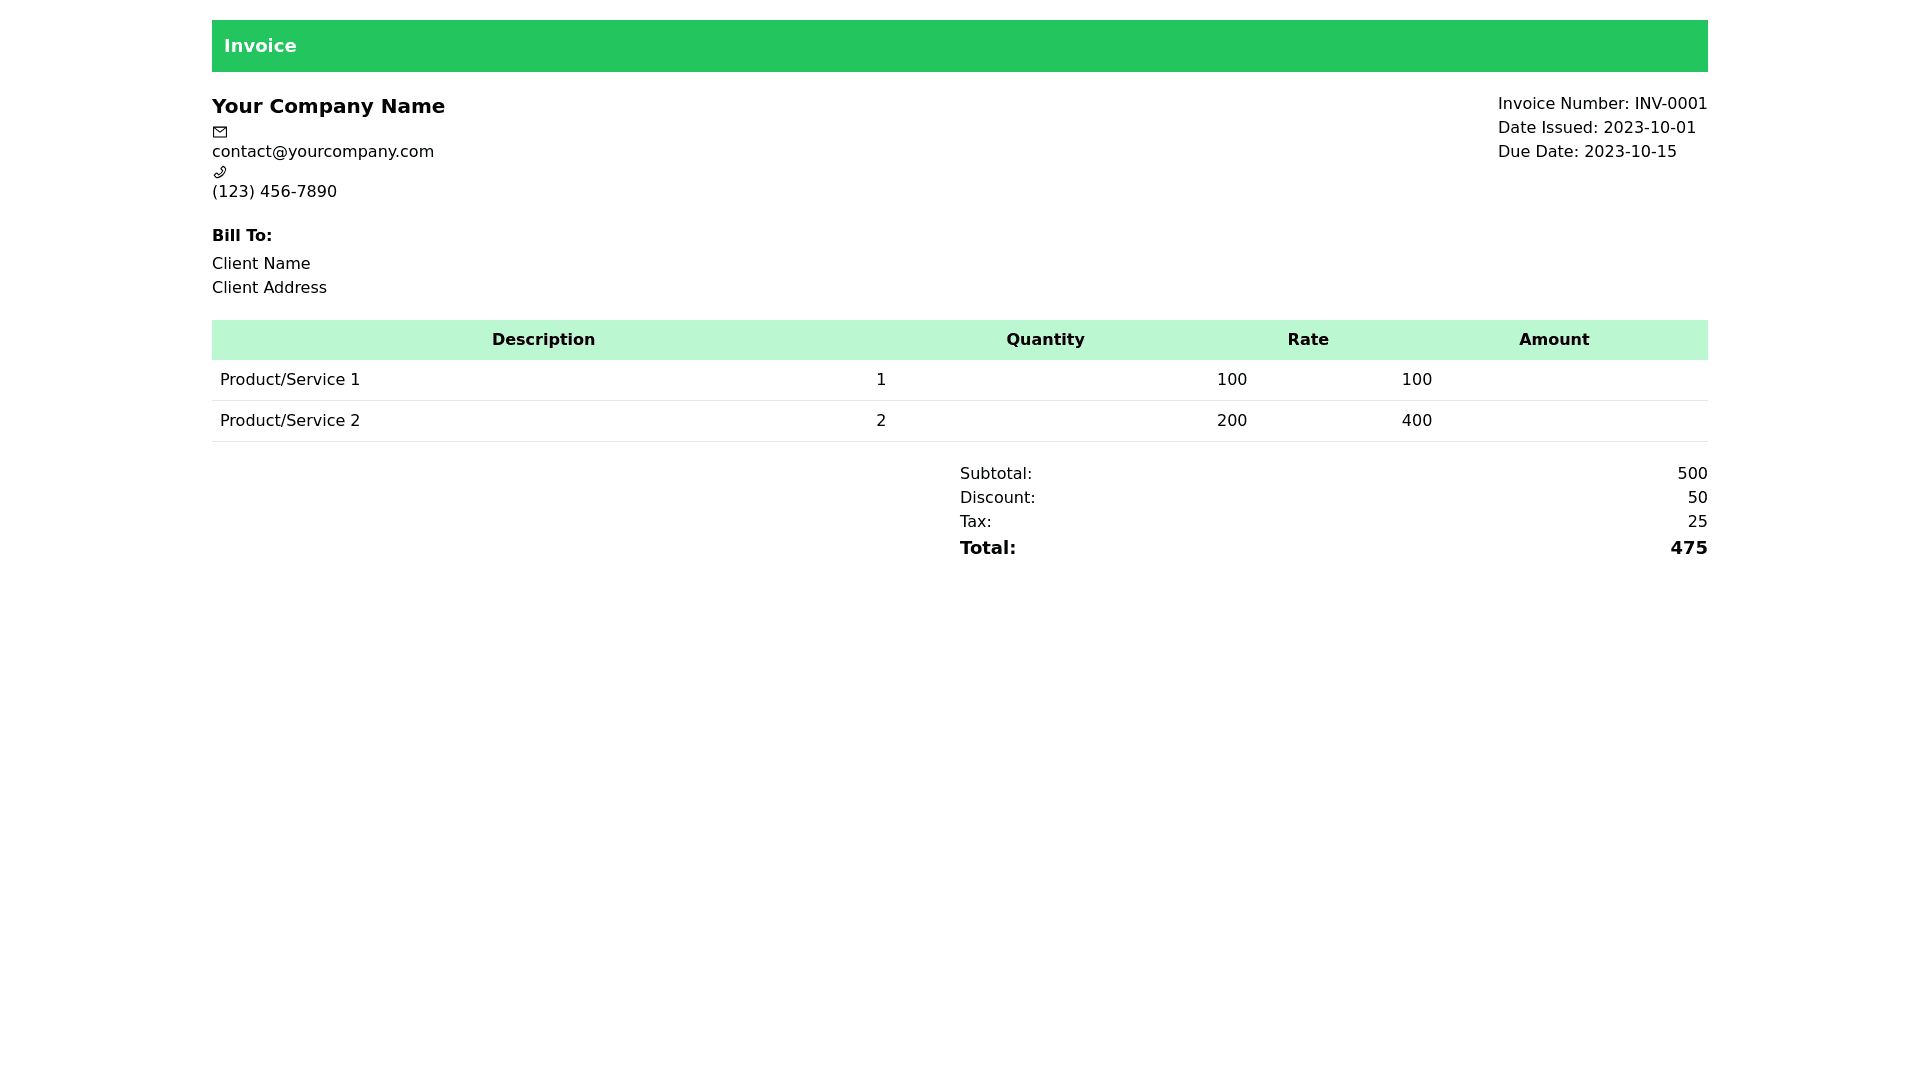Click the envelope email icon
The width and height of the screenshot is (1920, 1080).
pos(220,132)
